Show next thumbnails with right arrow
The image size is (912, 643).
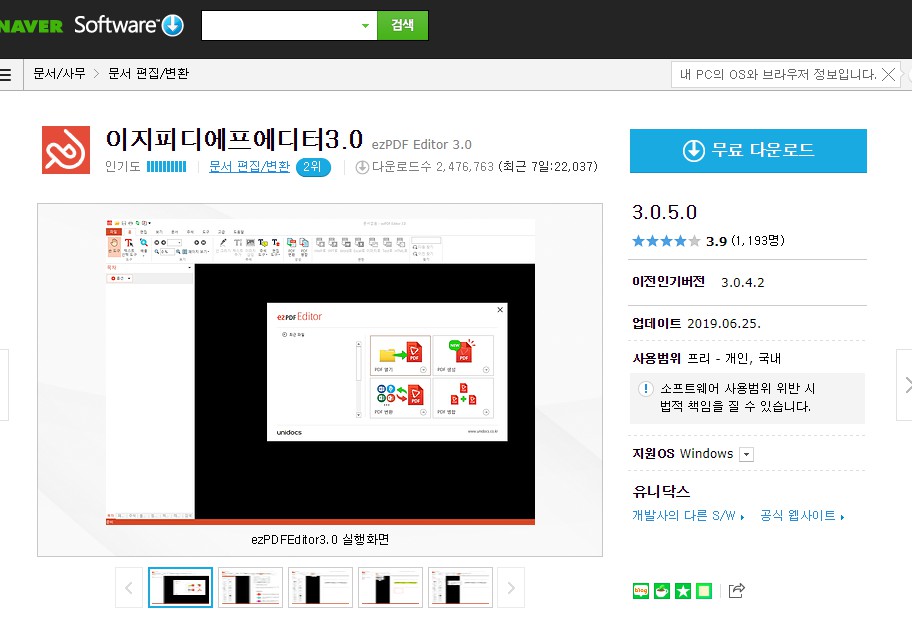[x=511, y=588]
